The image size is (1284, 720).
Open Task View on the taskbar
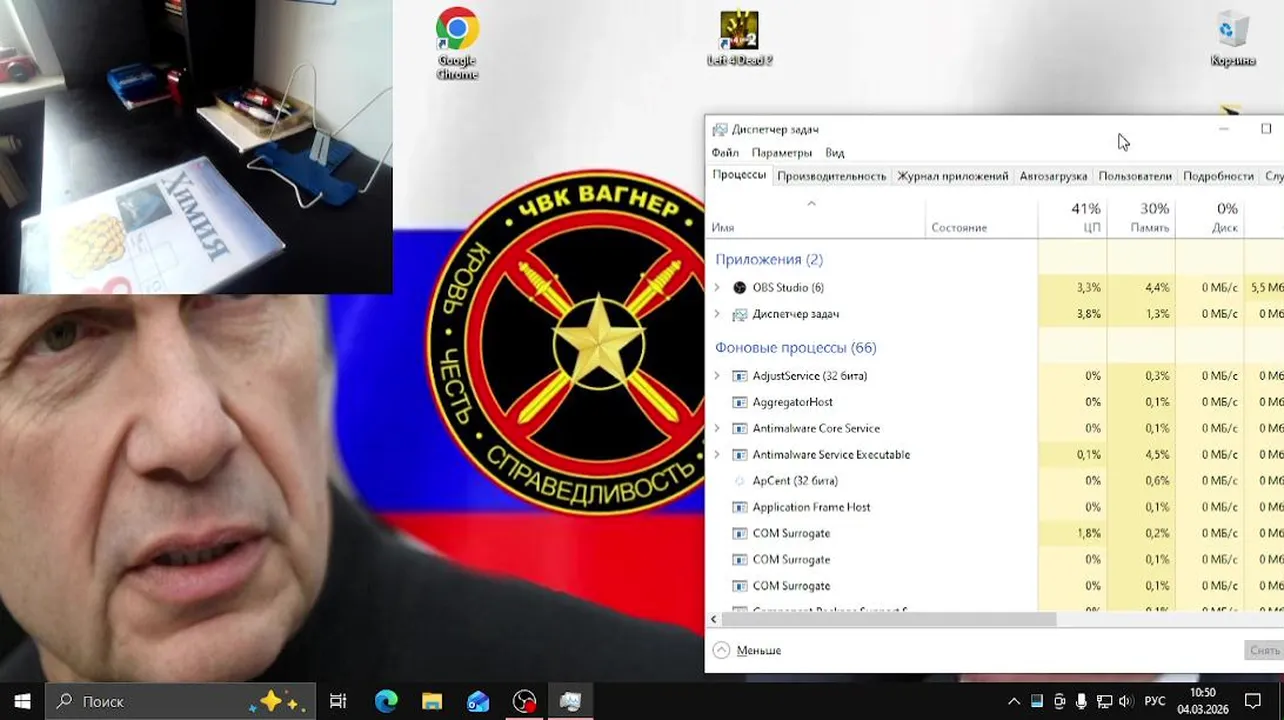[x=338, y=701]
